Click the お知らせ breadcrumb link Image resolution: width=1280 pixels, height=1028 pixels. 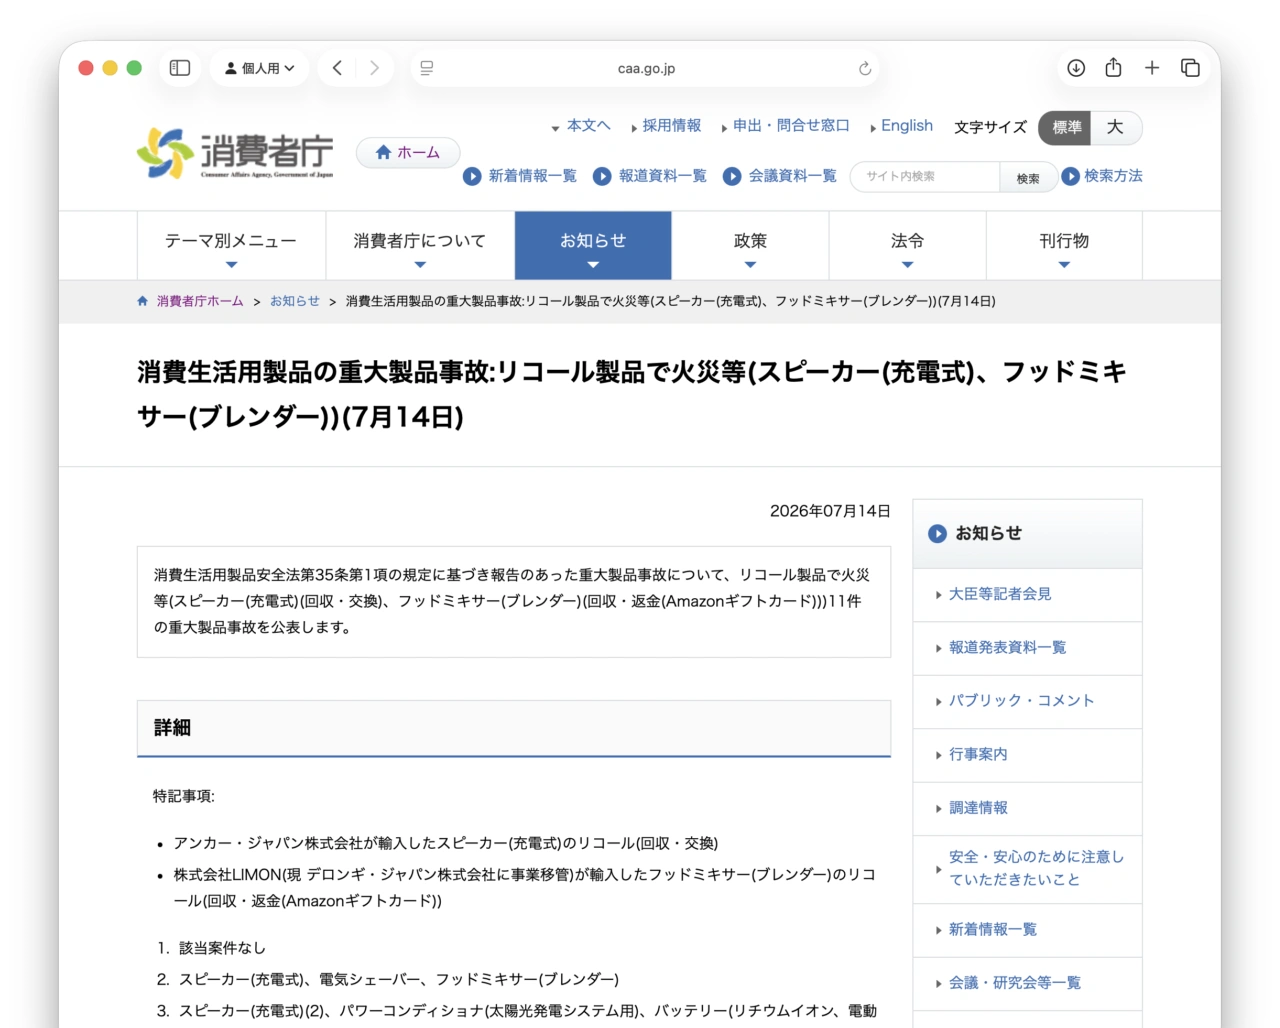click(295, 301)
